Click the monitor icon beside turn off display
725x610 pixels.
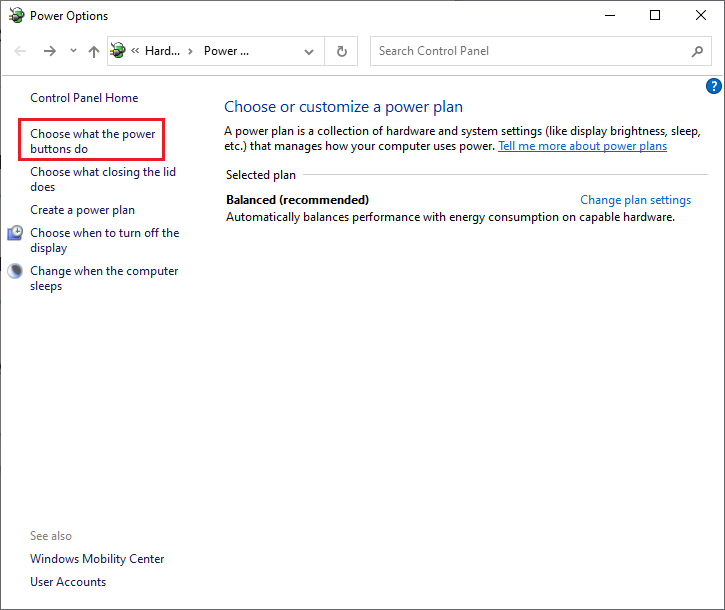point(15,233)
